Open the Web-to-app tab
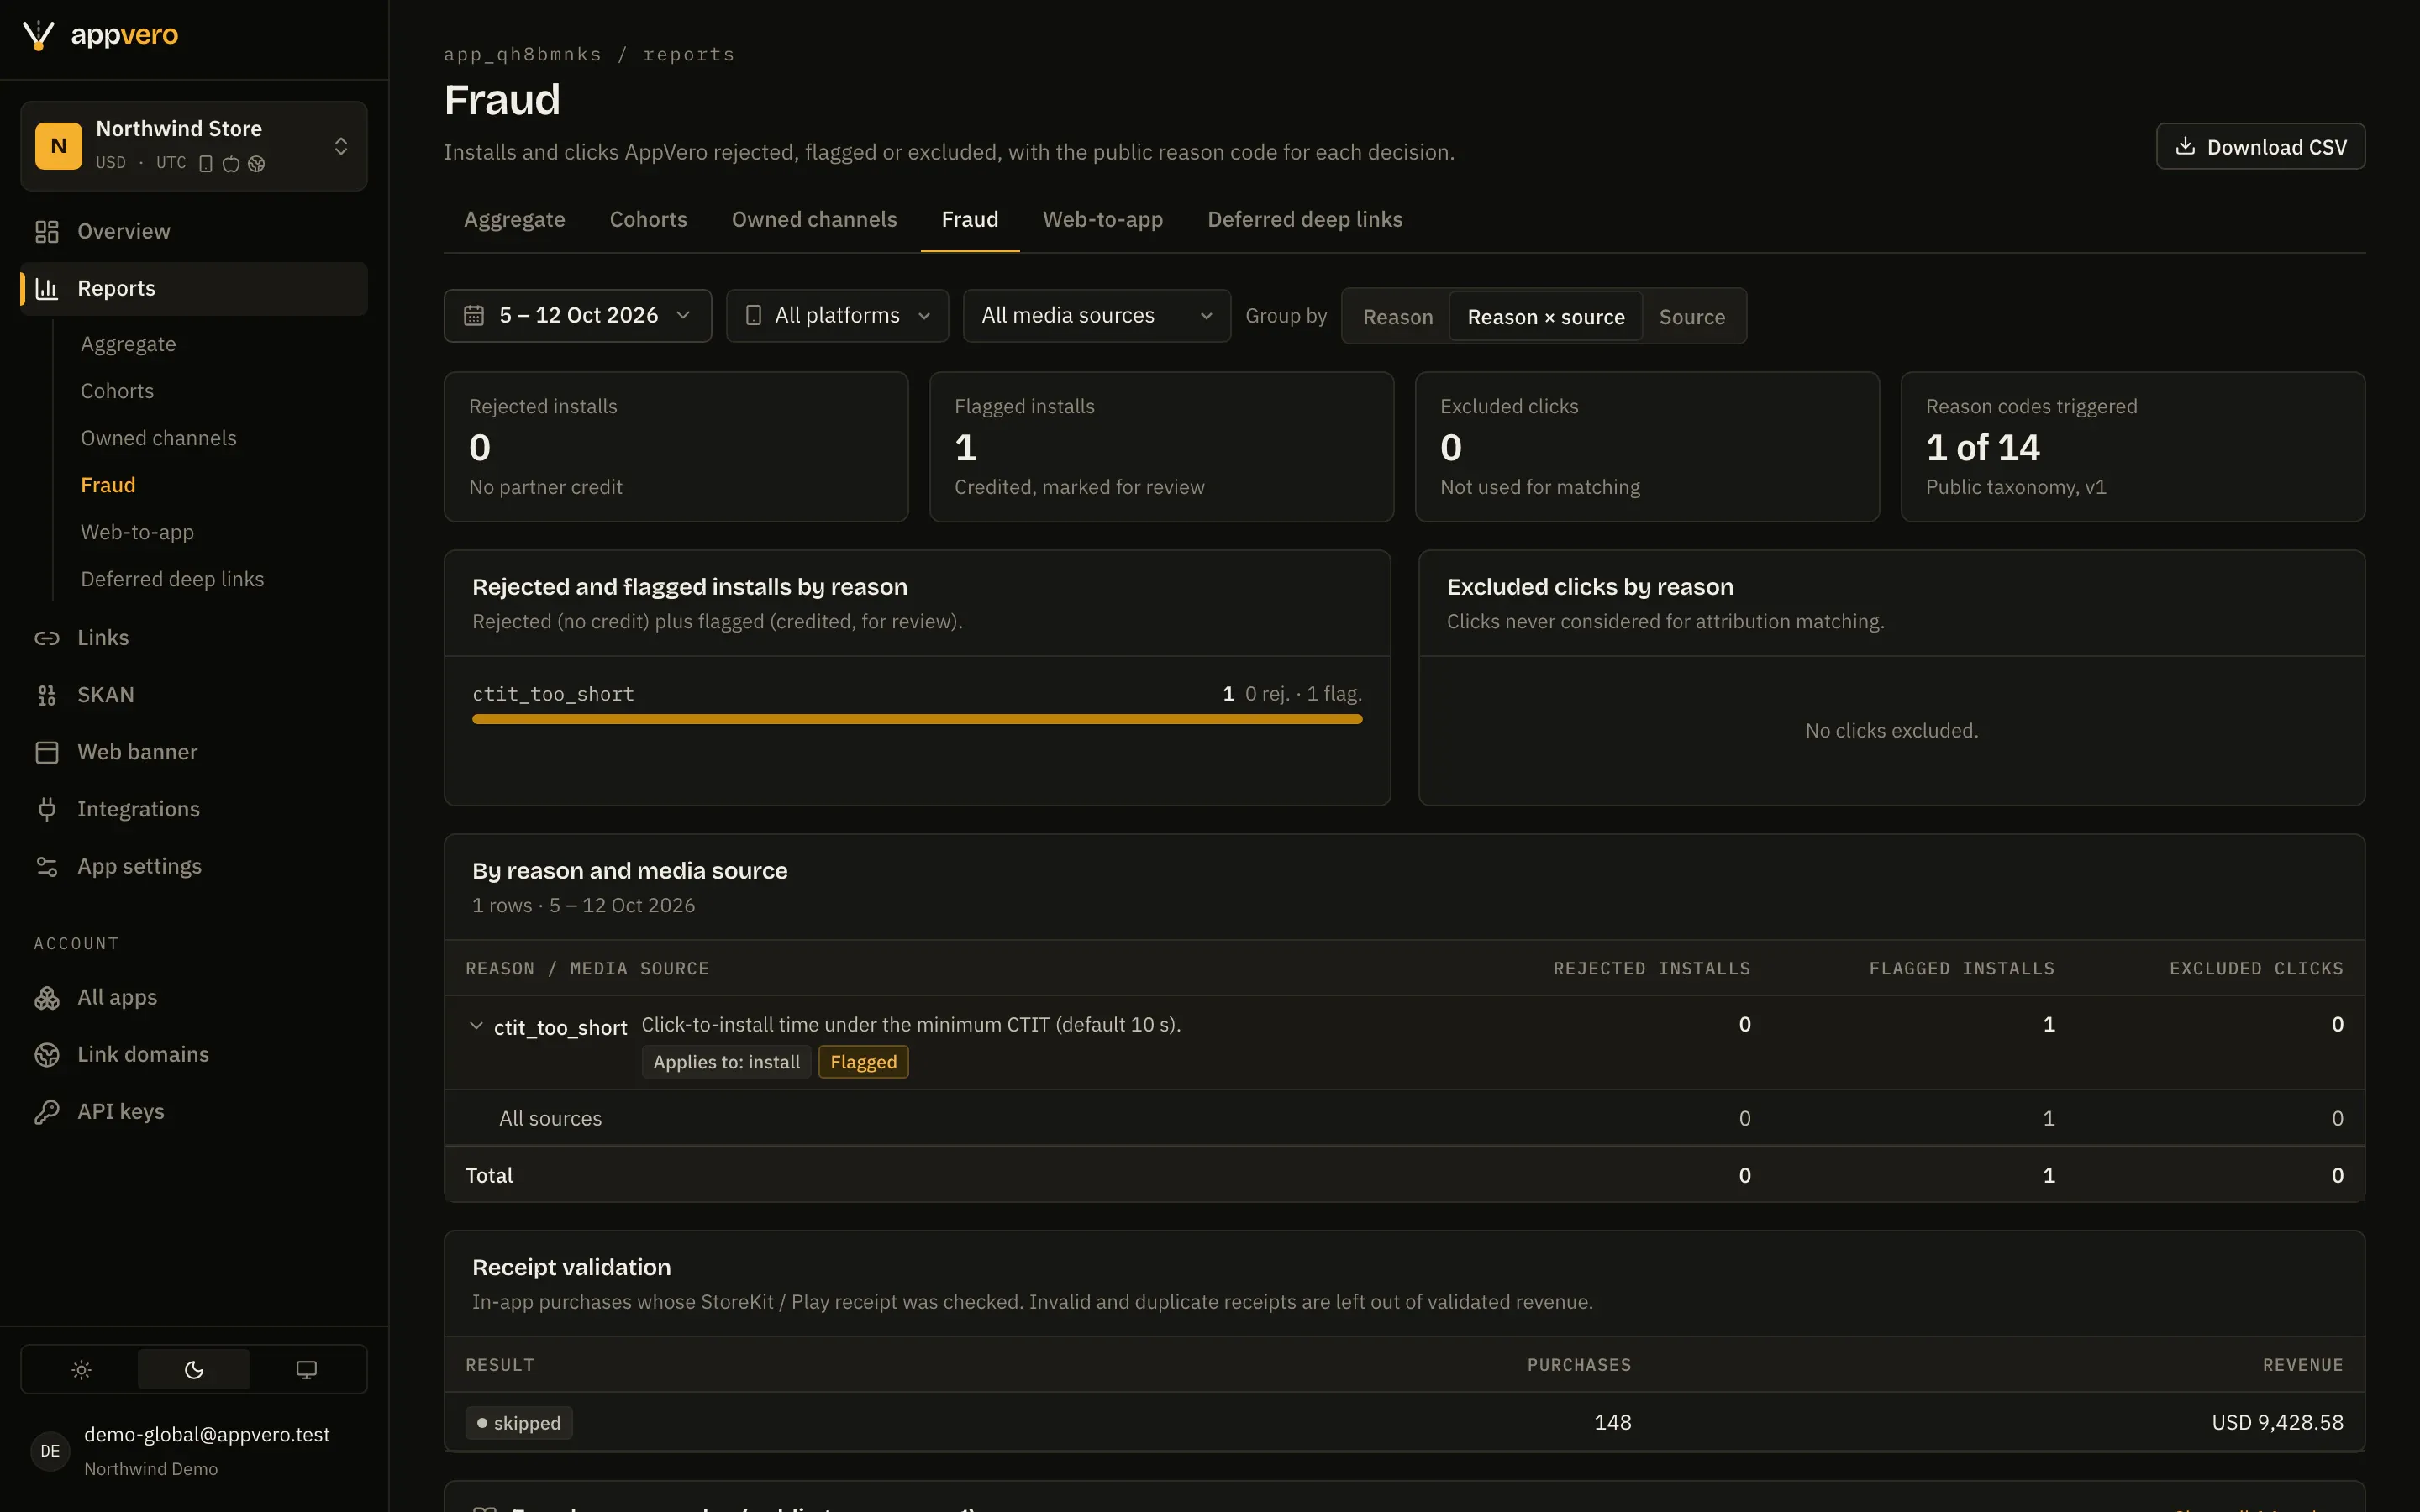 1102,219
